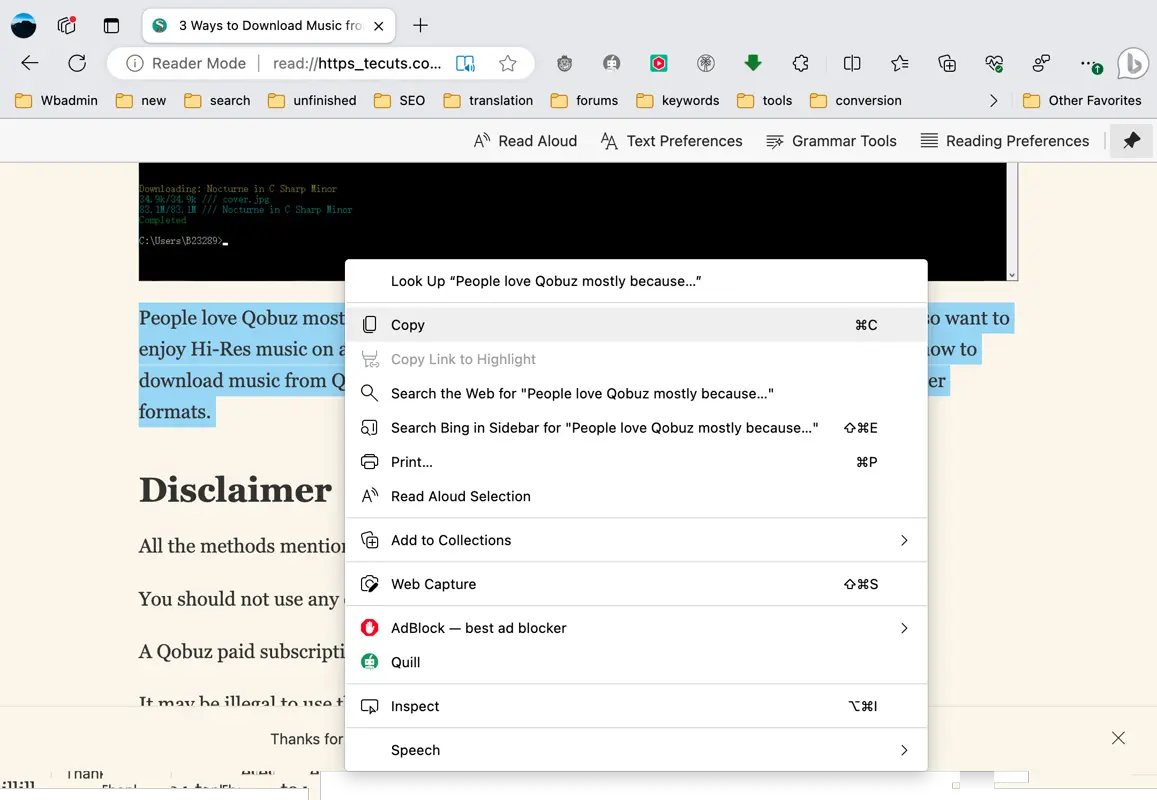Open the SEO bookmarks folder
This screenshot has width=1157, height=800.
point(399,100)
